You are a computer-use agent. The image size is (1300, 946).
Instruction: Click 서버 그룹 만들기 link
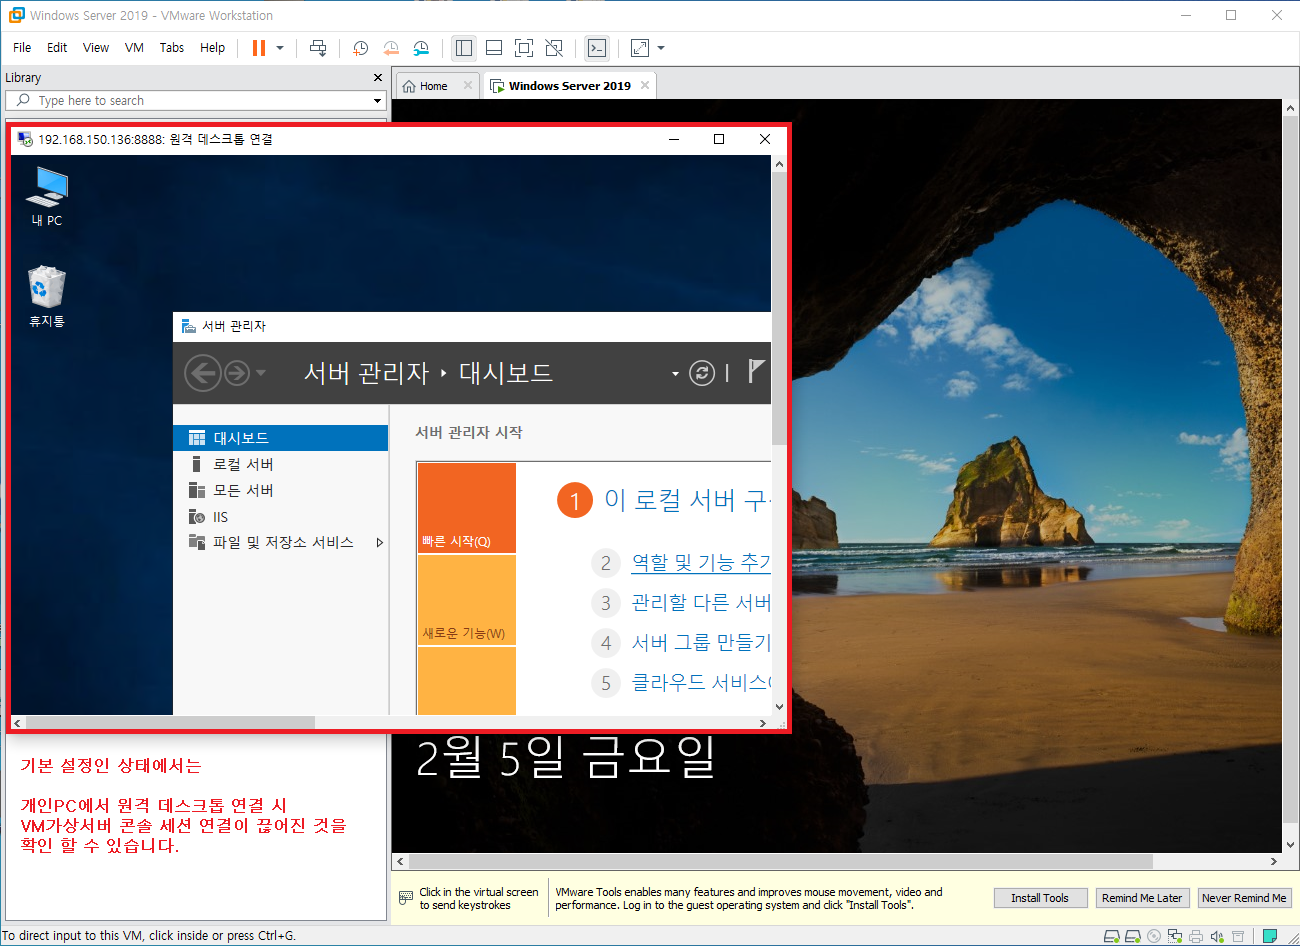click(x=701, y=643)
